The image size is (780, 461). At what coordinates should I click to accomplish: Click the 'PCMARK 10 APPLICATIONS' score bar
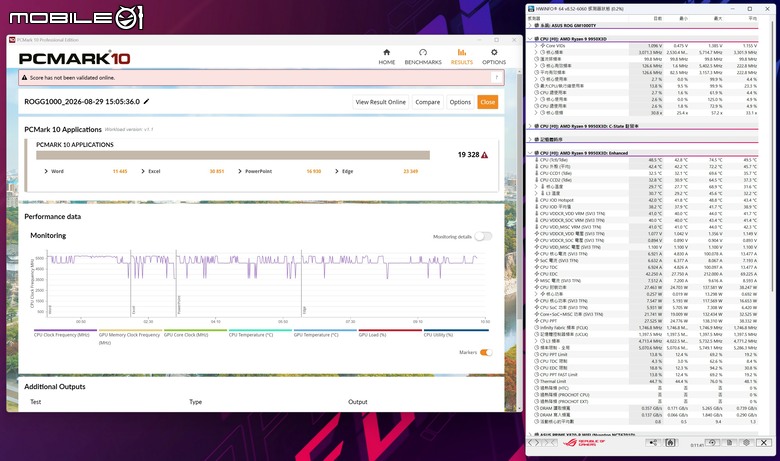[233, 155]
